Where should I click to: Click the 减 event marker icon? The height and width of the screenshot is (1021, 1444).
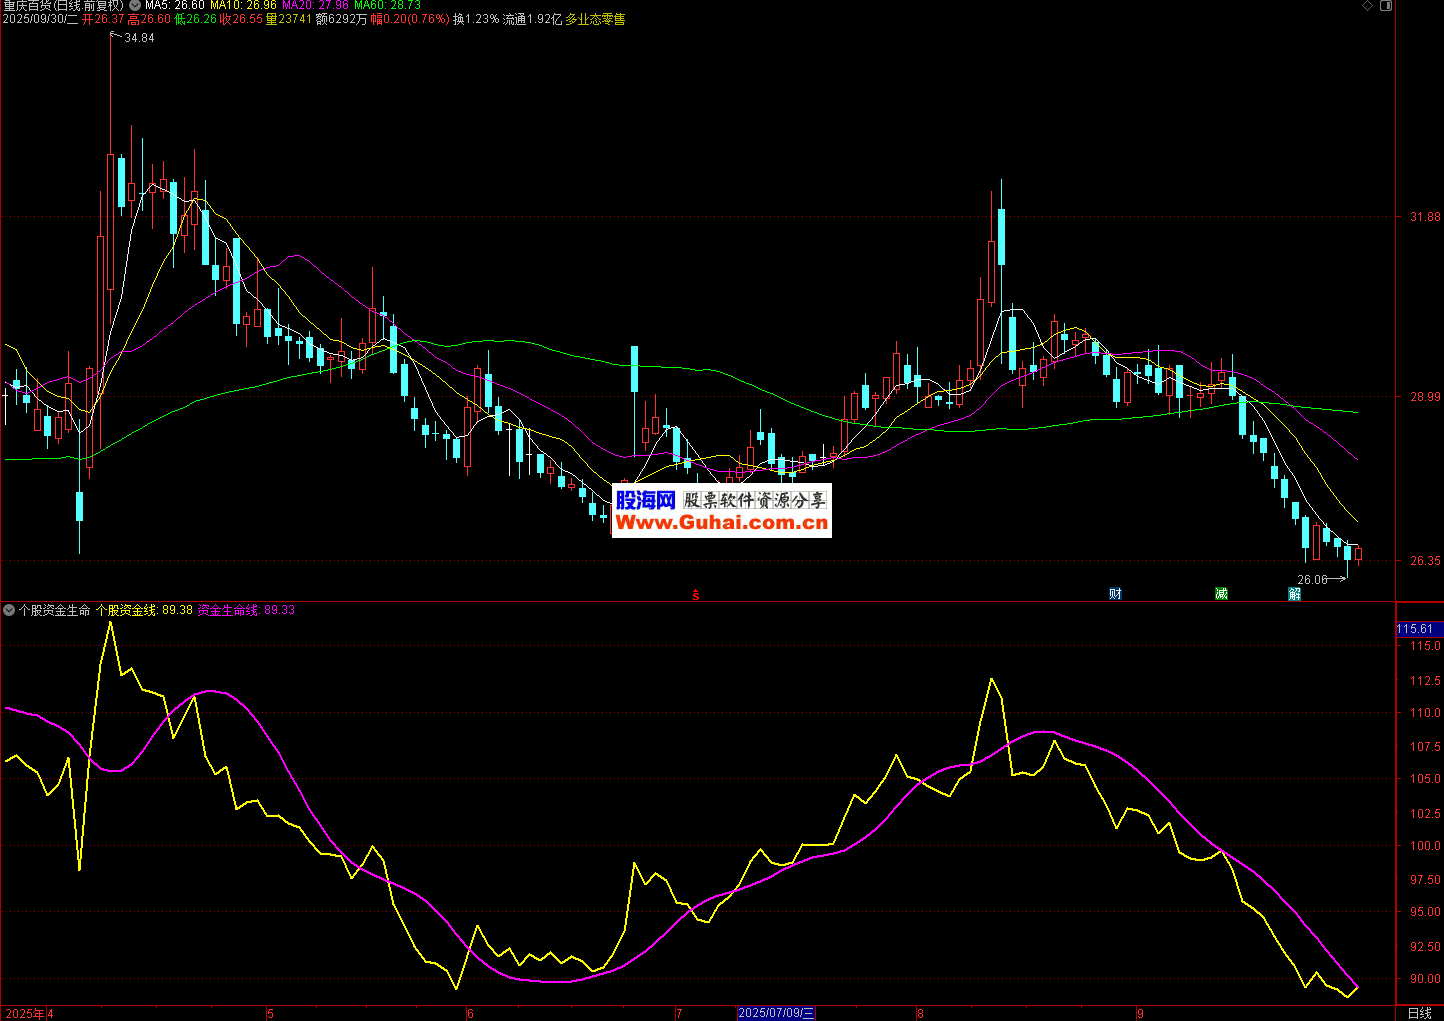click(x=1221, y=594)
